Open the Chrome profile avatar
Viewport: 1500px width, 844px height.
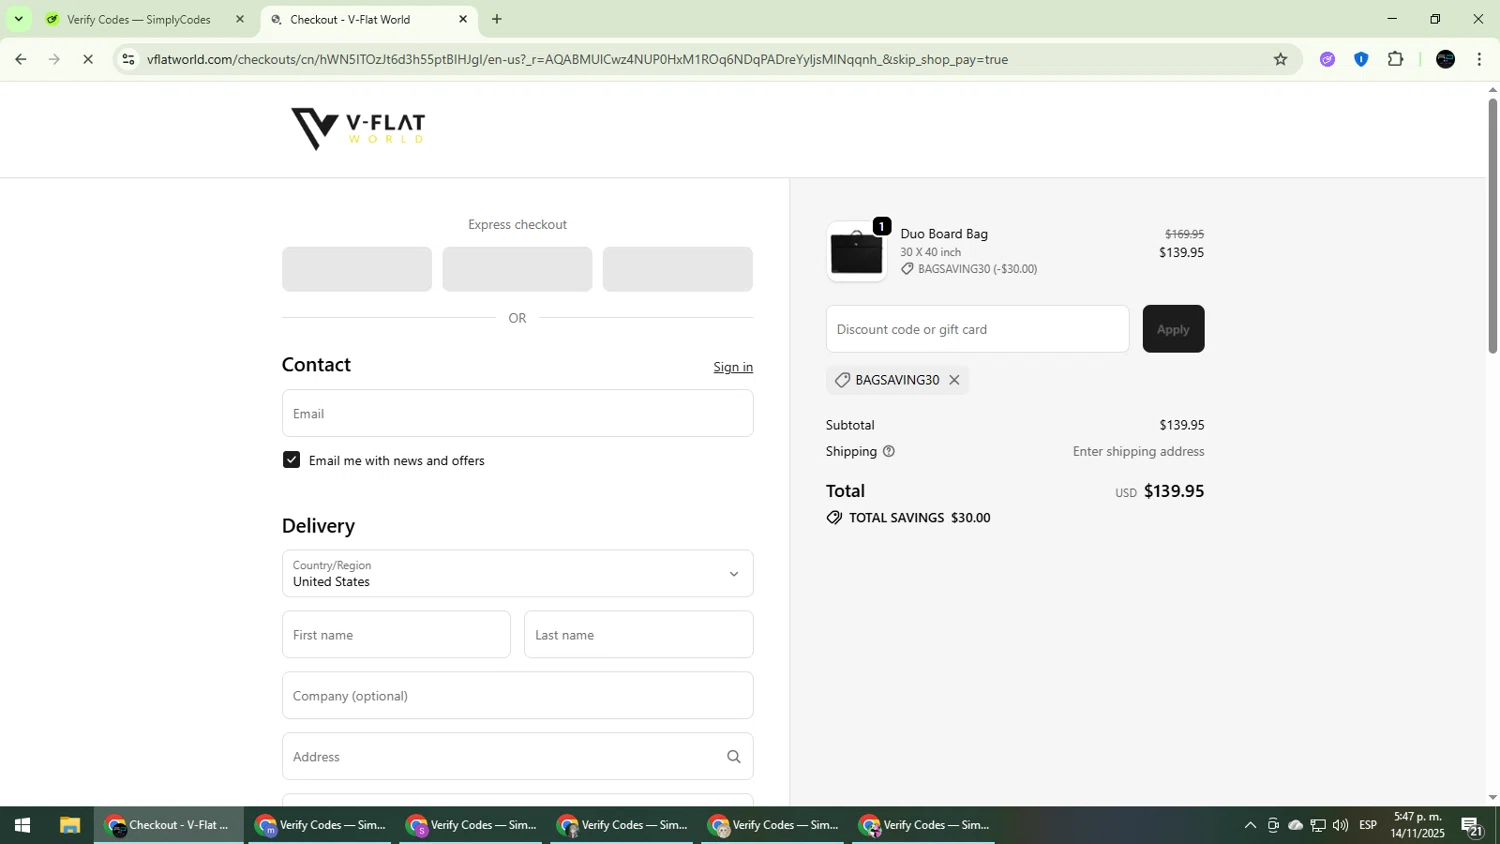1445,59
